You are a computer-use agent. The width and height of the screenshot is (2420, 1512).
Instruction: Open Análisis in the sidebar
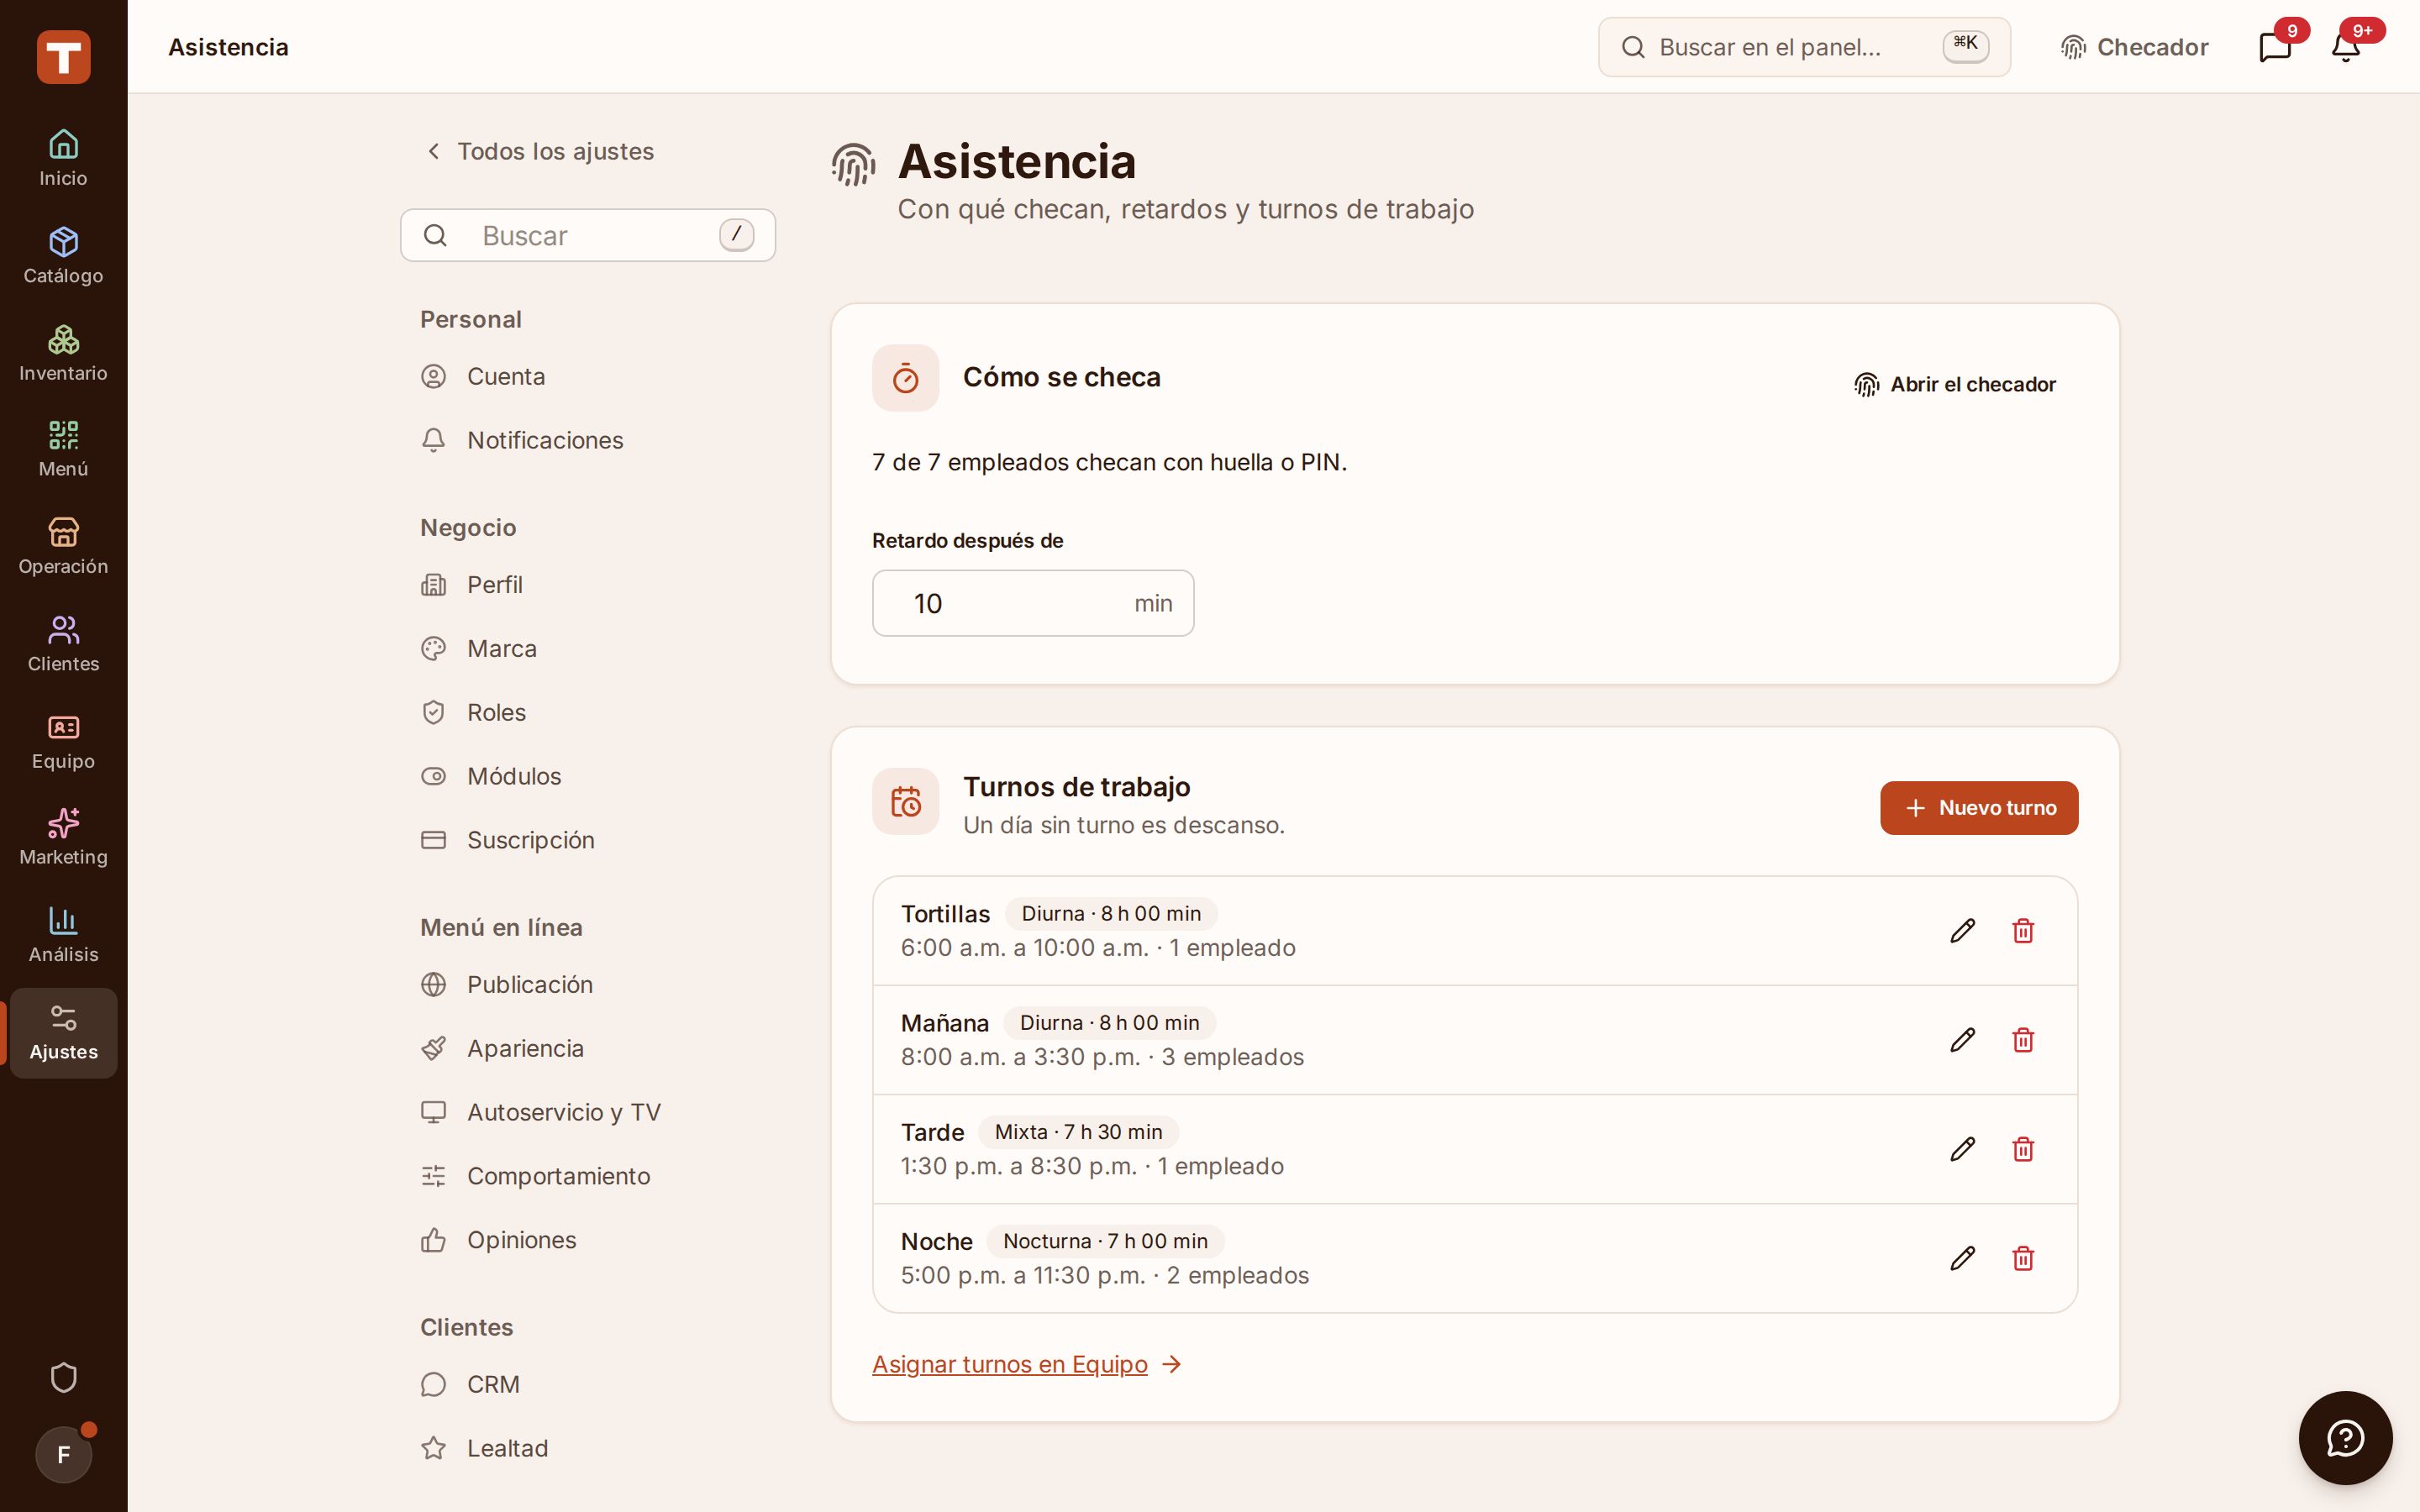(63, 935)
